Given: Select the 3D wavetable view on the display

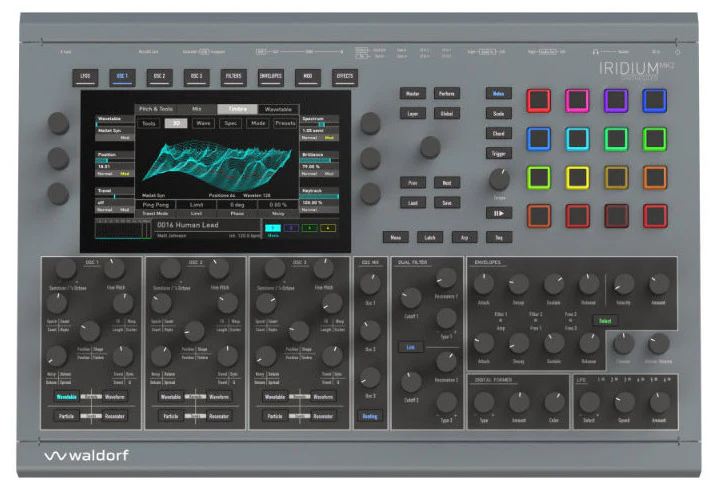Looking at the screenshot, I should pos(176,123).
